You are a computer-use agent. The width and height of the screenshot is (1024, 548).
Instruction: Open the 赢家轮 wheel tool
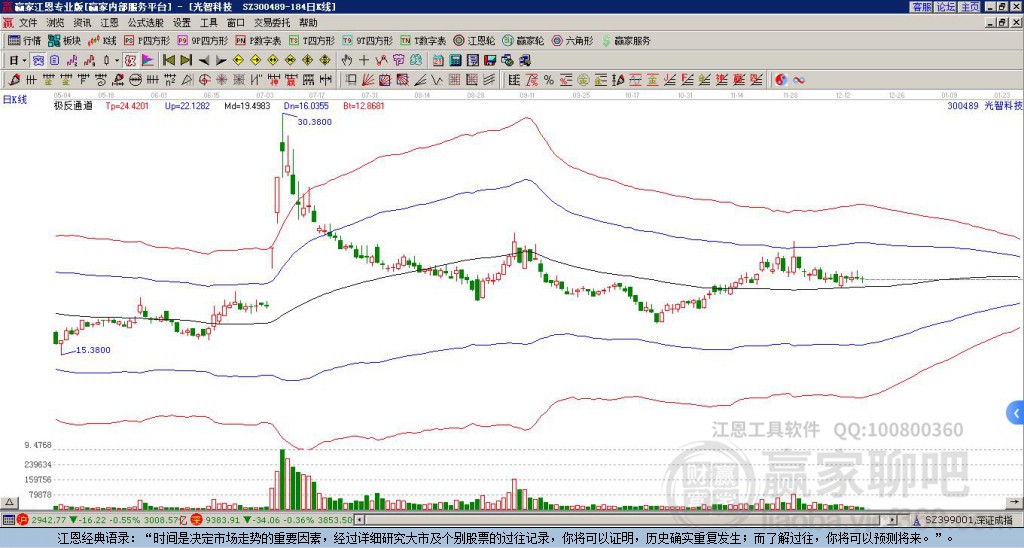tap(523, 40)
